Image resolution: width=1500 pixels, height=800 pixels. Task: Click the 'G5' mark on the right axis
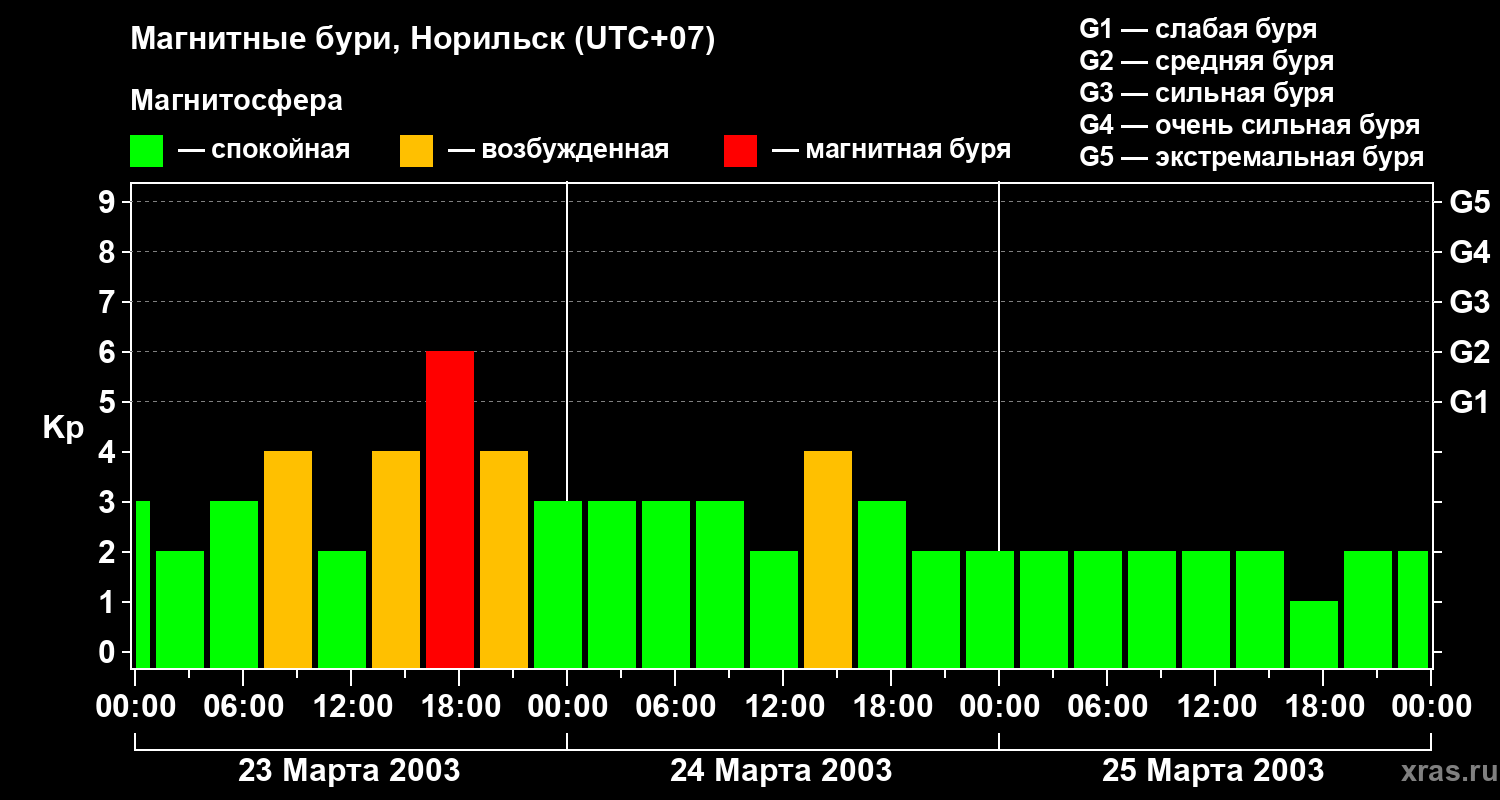click(1469, 202)
